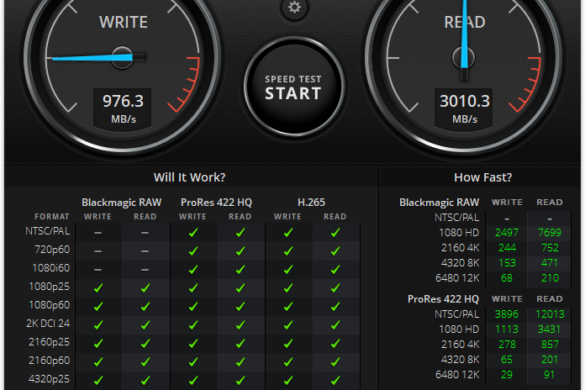Select the 2160p25 format row label
This screenshot has height=390, width=585.
pos(49,342)
